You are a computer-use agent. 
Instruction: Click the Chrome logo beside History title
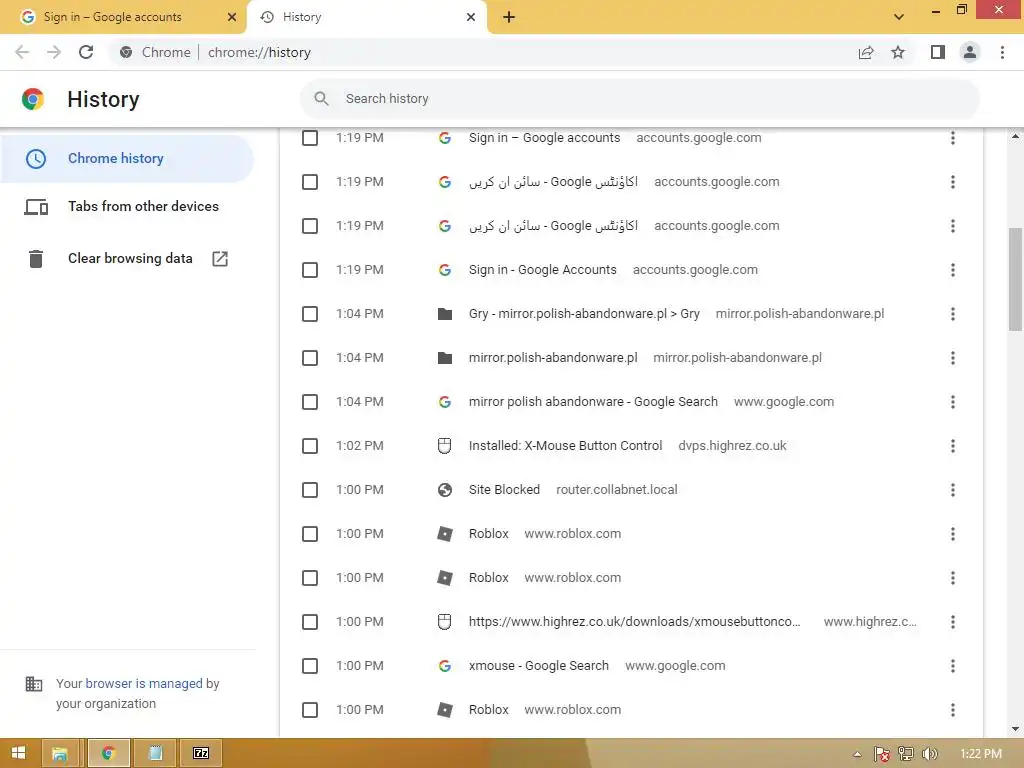[x=33, y=99]
